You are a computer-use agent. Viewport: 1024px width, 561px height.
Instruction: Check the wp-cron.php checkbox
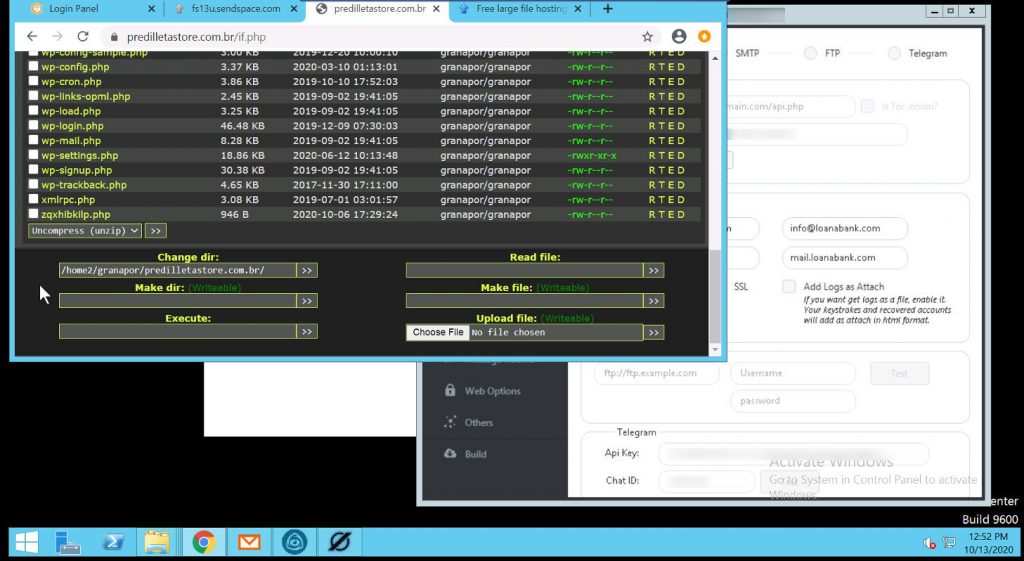point(33,82)
